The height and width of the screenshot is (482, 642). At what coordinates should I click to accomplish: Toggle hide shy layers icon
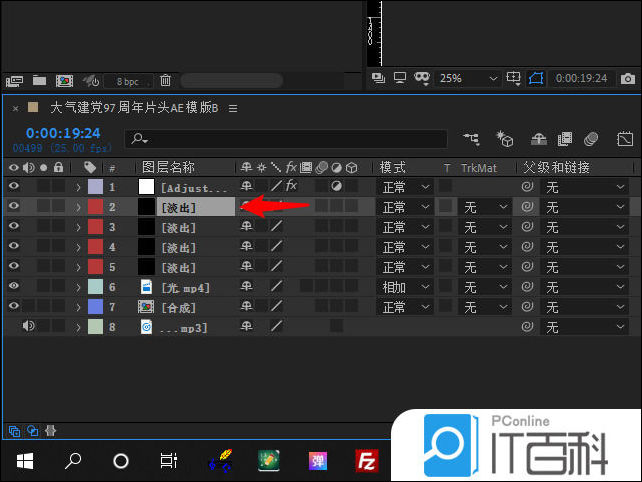click(x=538, y=140)
